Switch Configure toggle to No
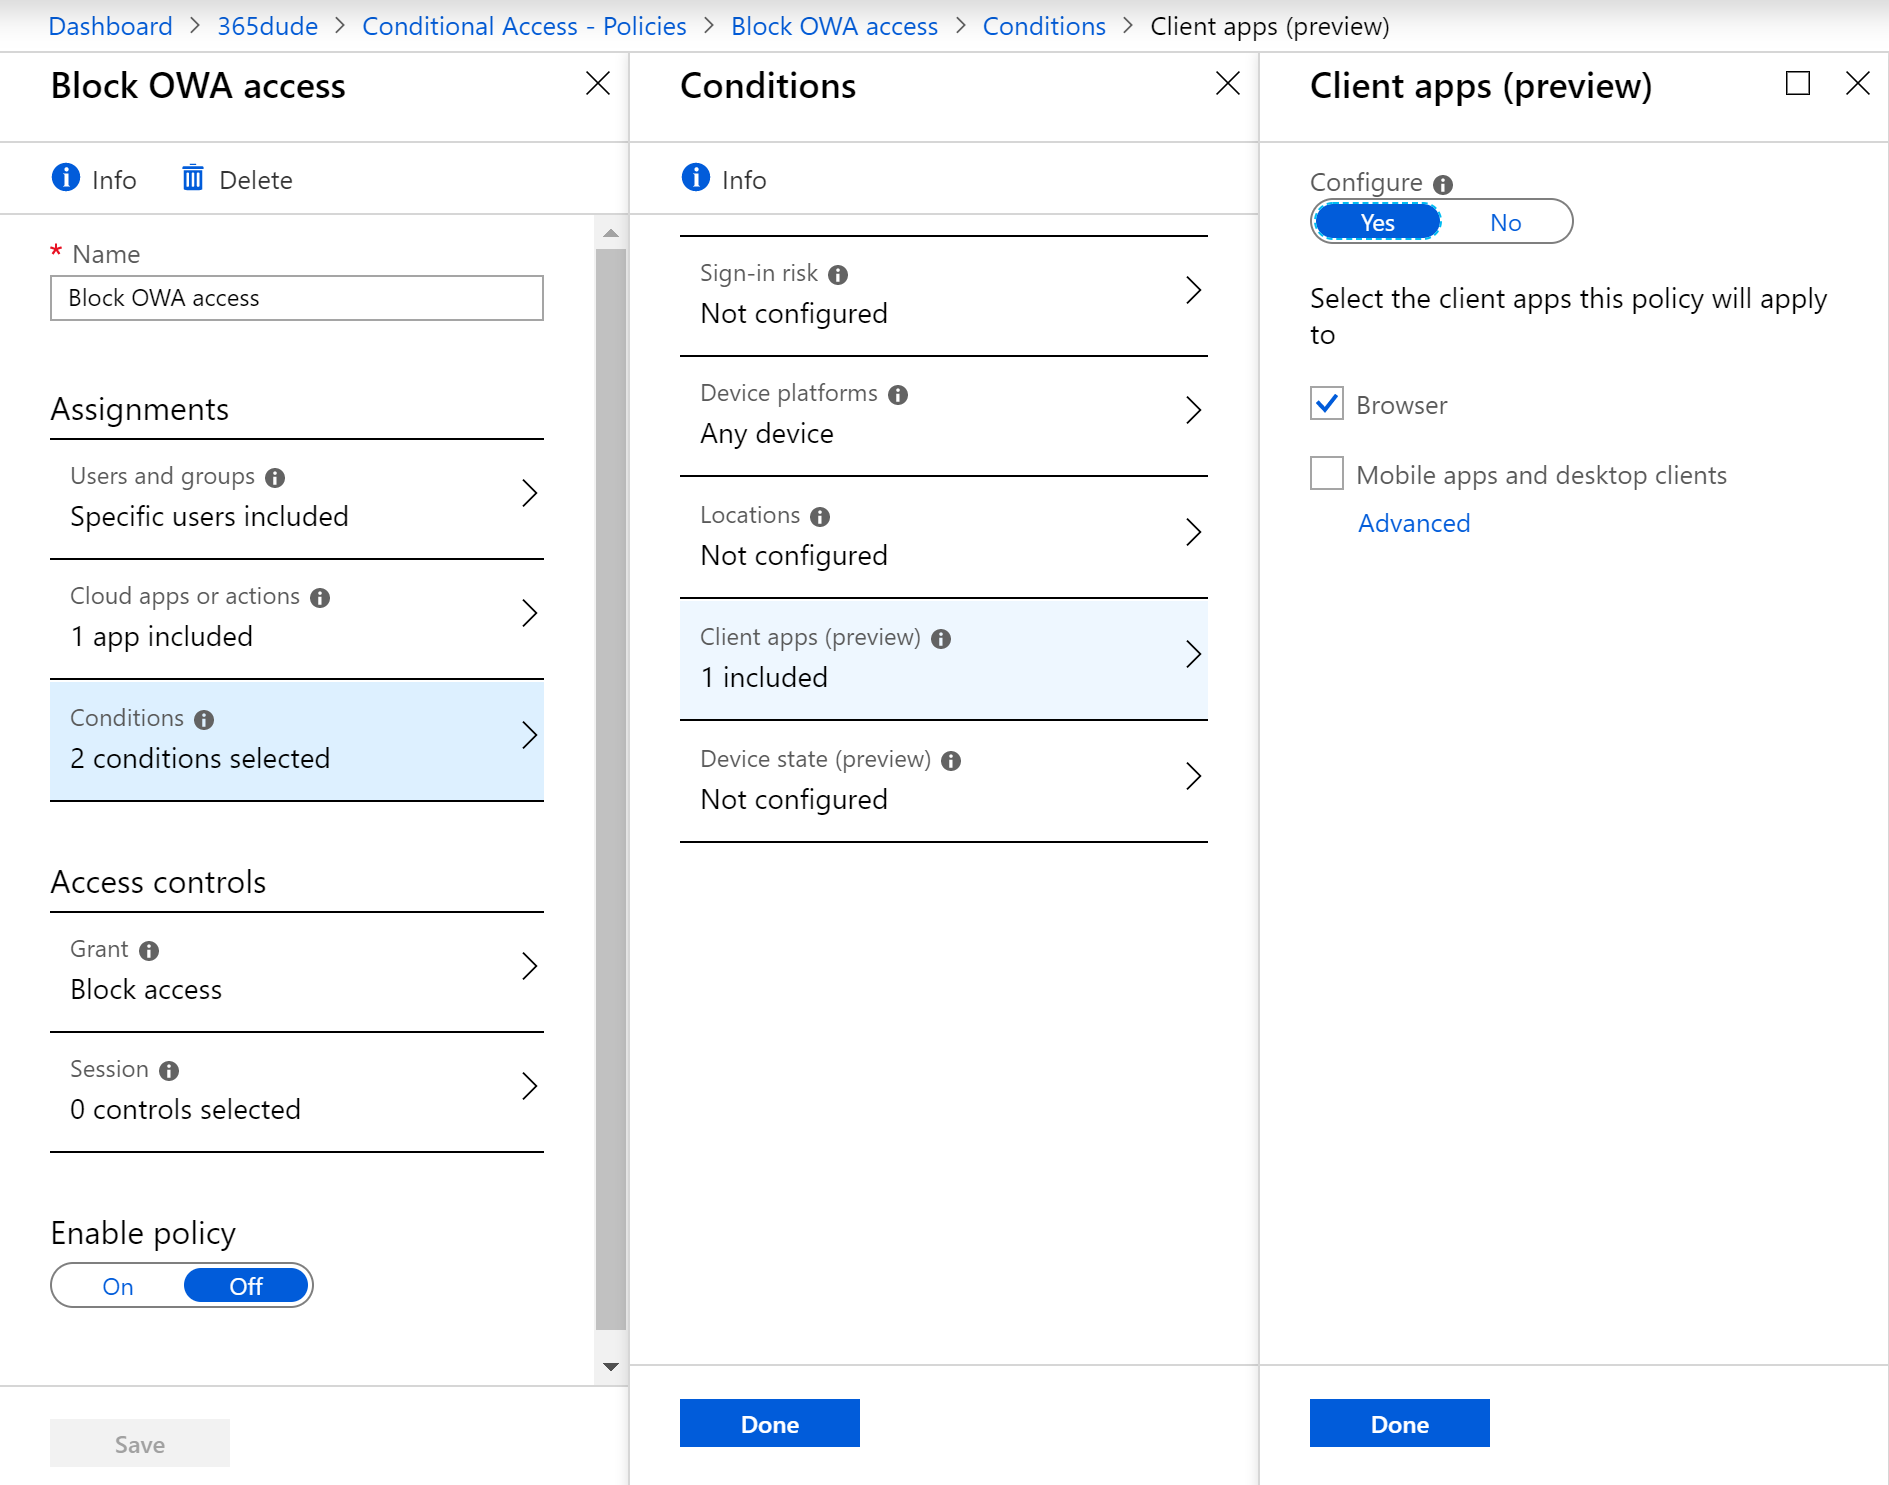Viewport: 1889px width, 1485px height. [1506, 222]
